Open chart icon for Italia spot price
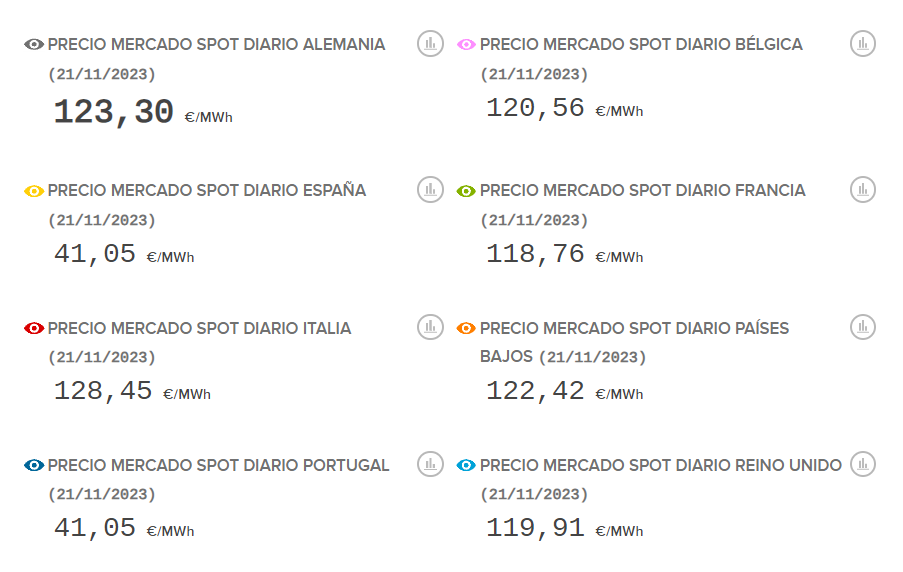Screen dimensions: 903x572 430,326
